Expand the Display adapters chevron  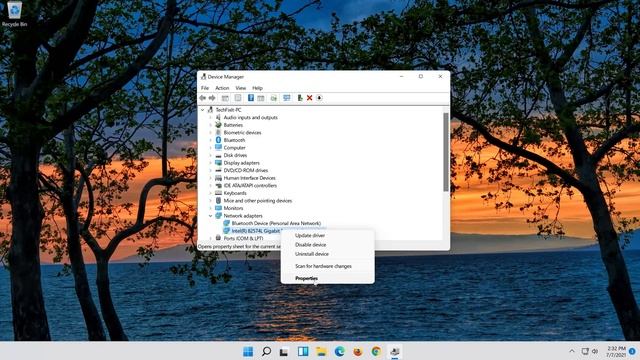tap(211, 163)
